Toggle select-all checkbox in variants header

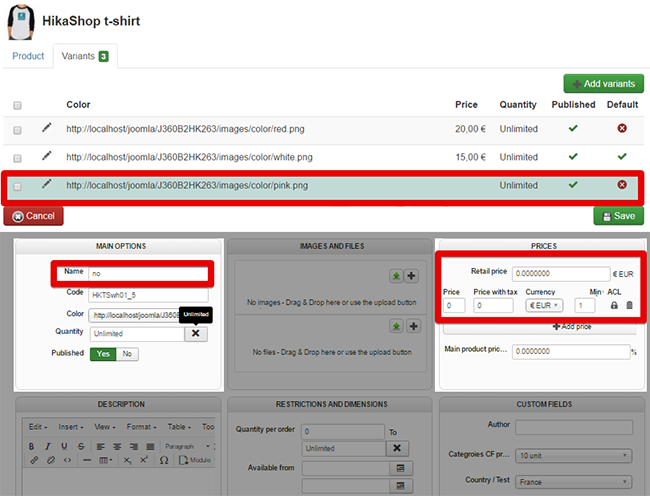[x=18, y=105]
